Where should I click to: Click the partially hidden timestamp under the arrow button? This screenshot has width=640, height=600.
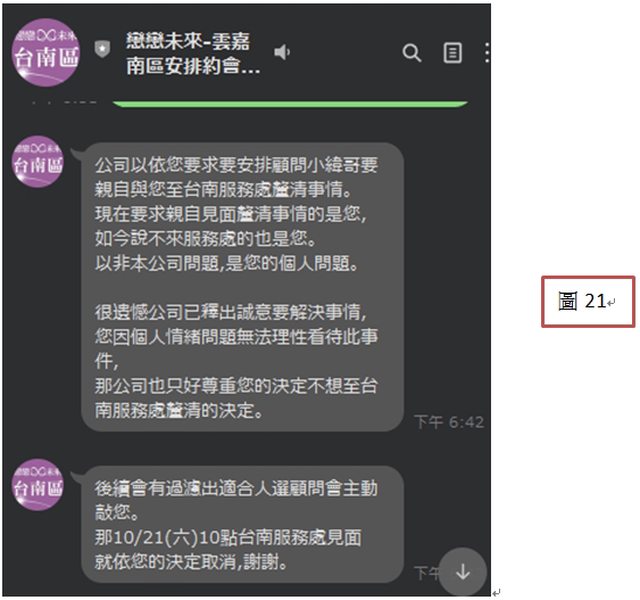click(427, 573)
